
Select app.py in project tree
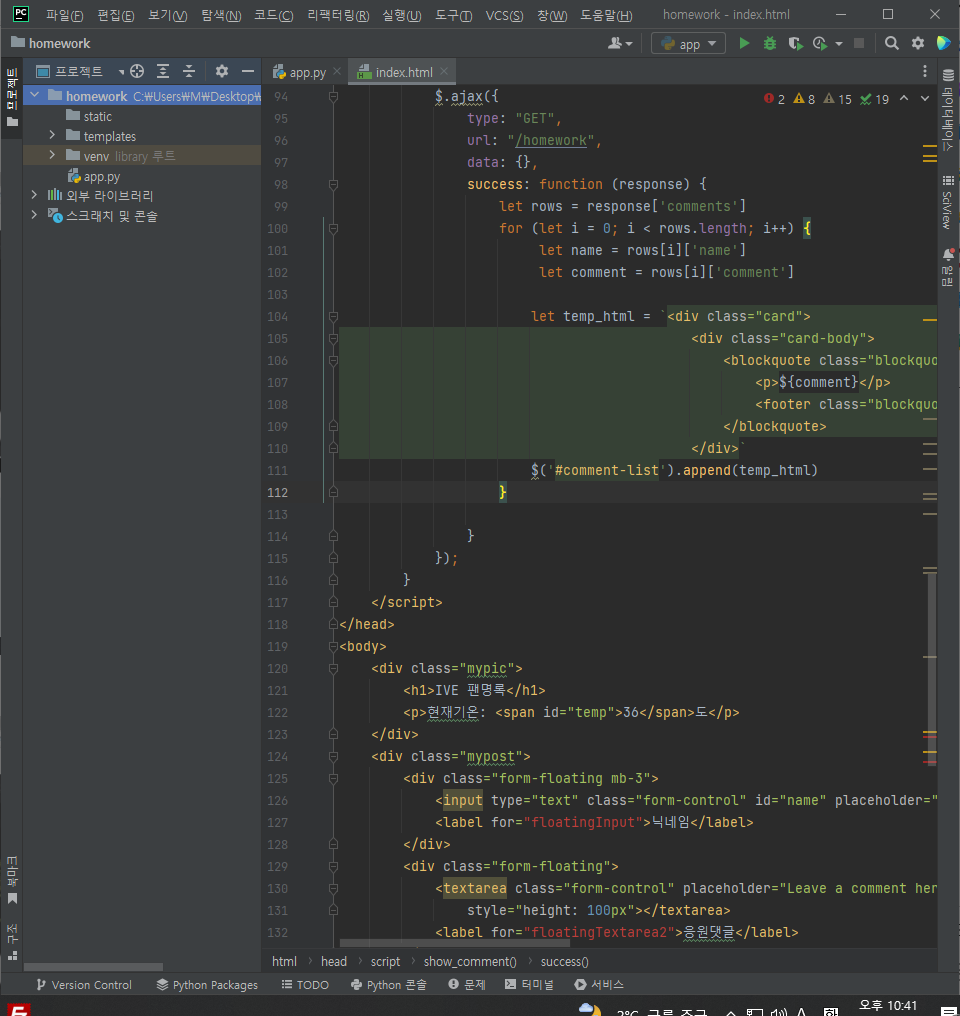point(101,176)
